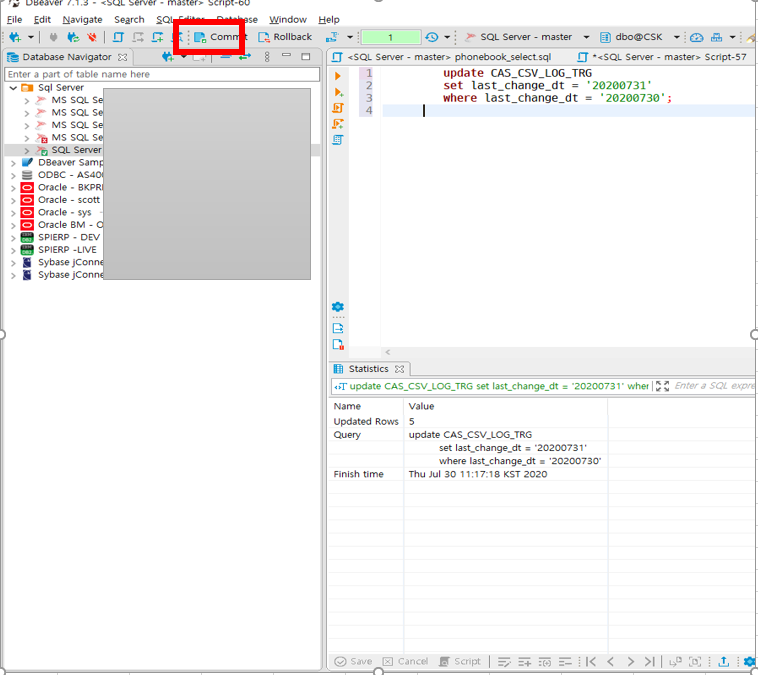Click the New Connection plug icon in main toolbar

[x=15, y=37]
